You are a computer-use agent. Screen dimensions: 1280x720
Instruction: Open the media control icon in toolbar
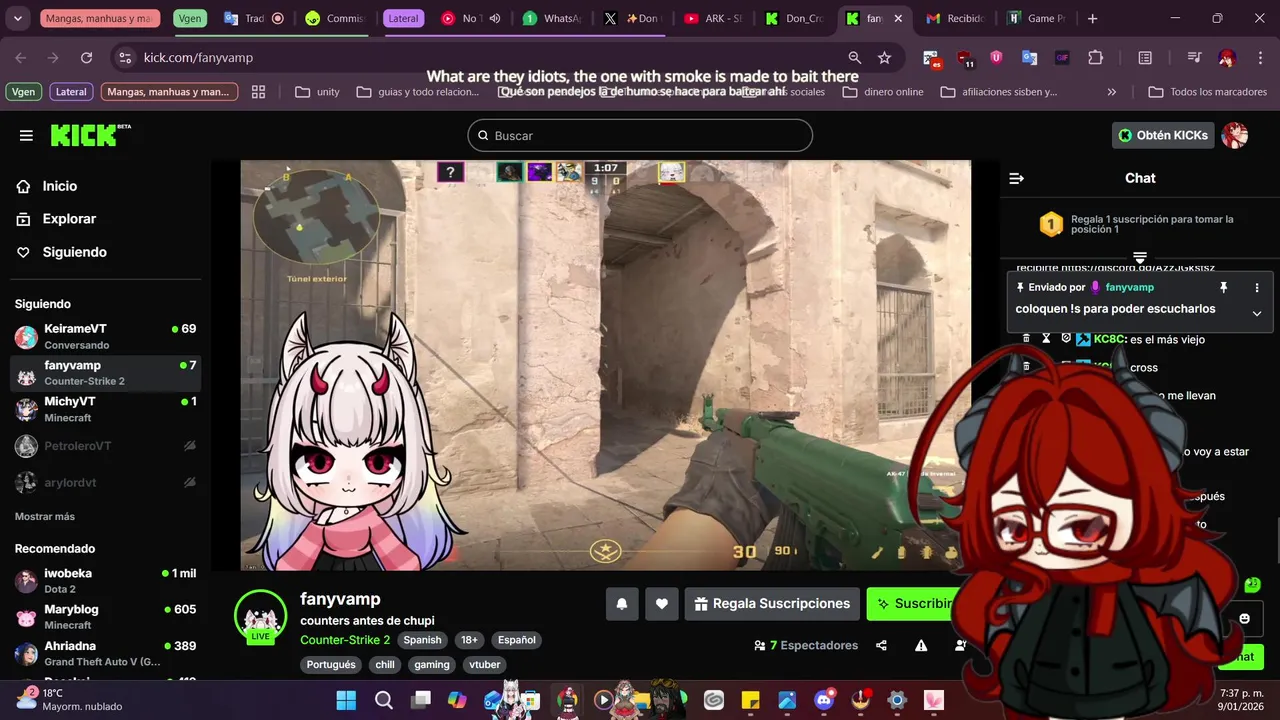click(1194, 58)
